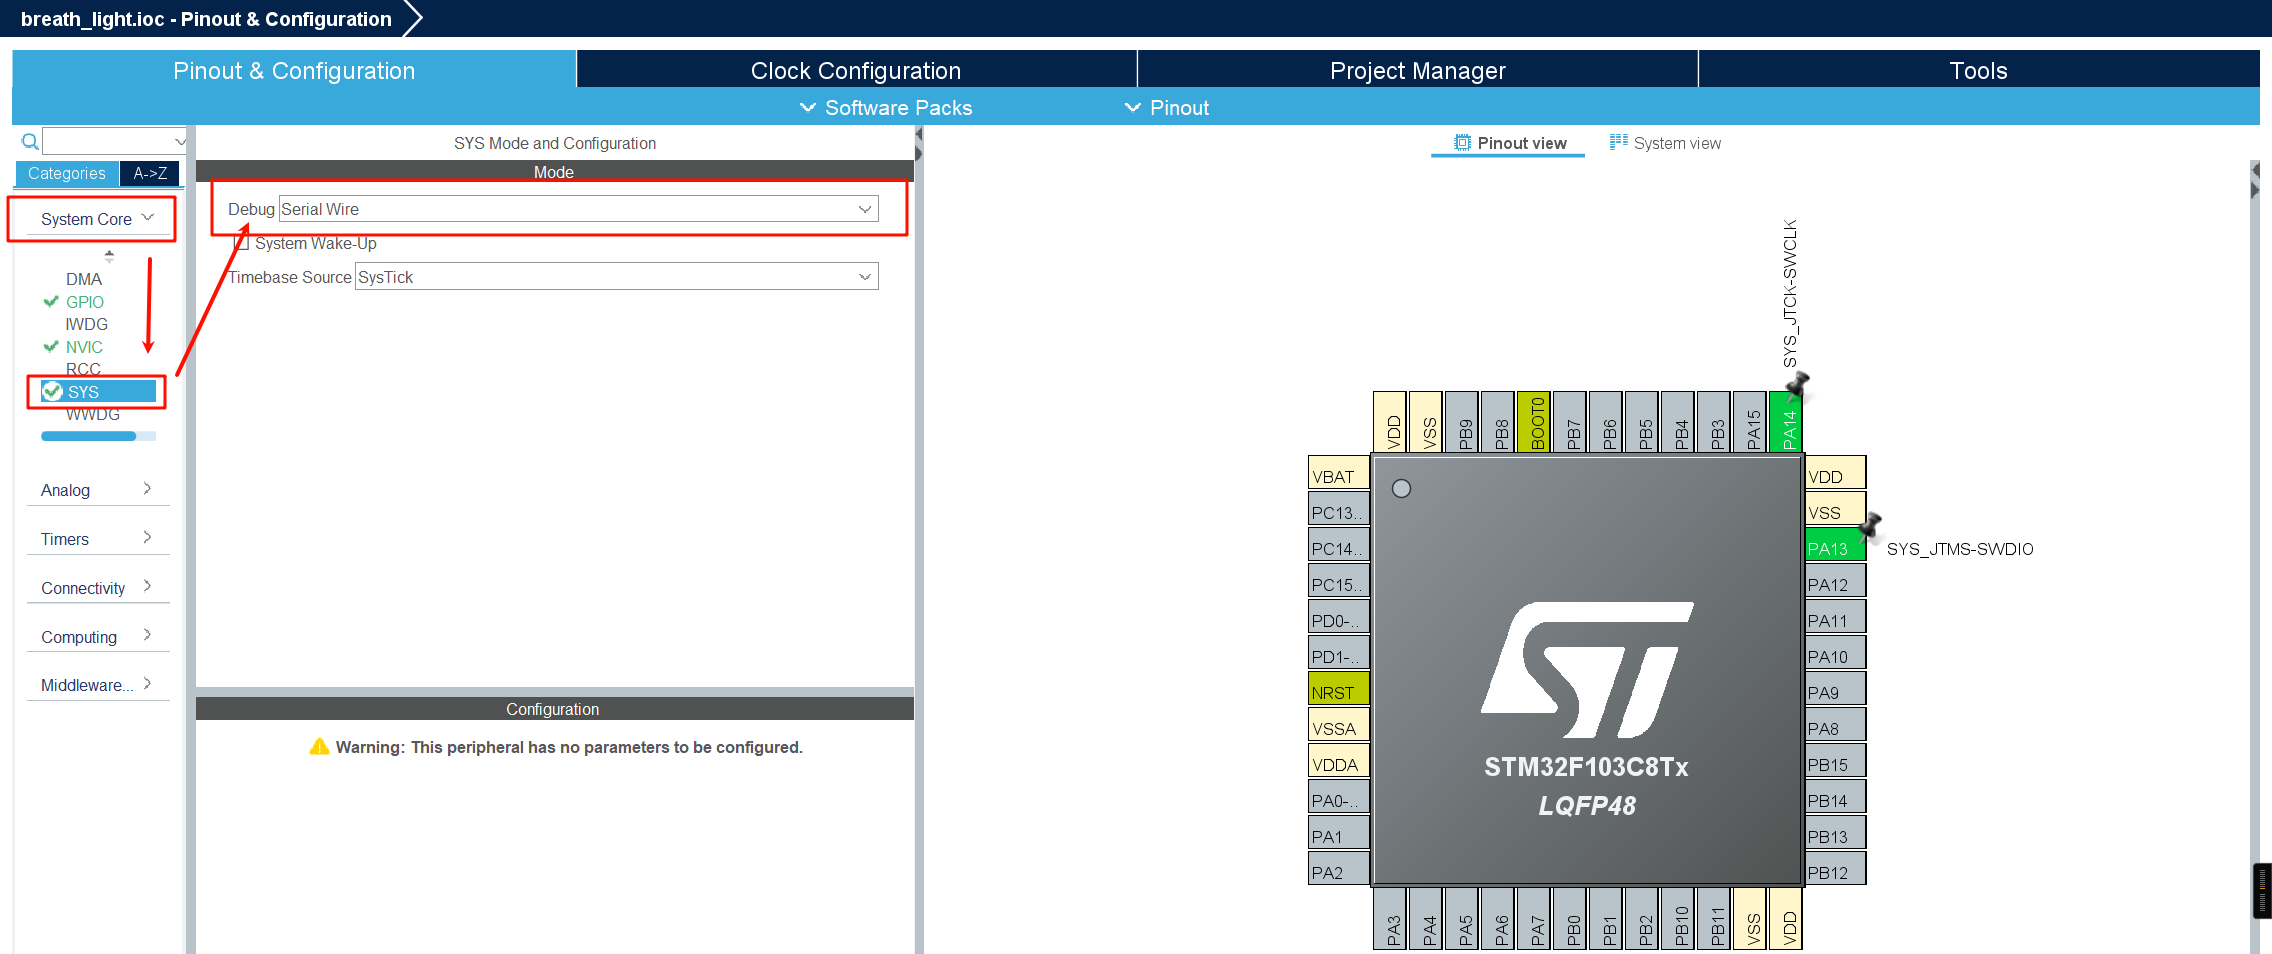Enable the System Wake-Up checkbox
2272x954 pixels.
pyautogui.click(x=241, y=244)
